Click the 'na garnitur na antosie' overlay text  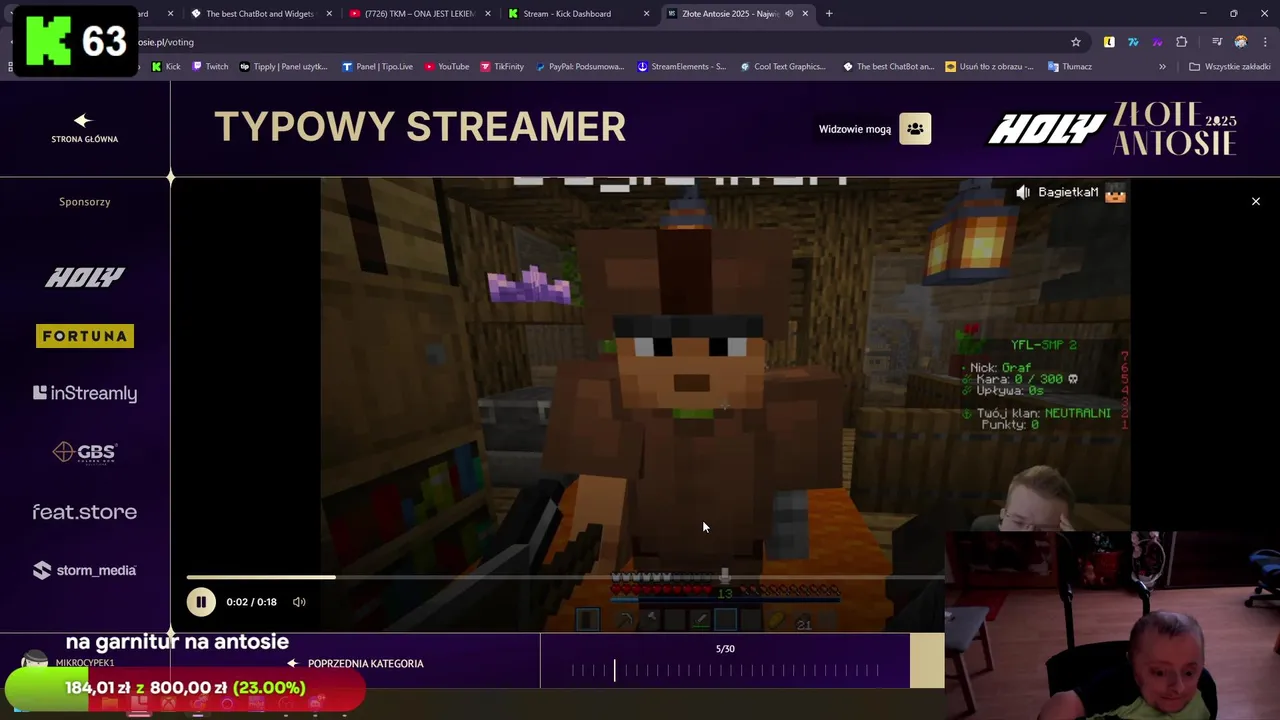coord(177,642)
